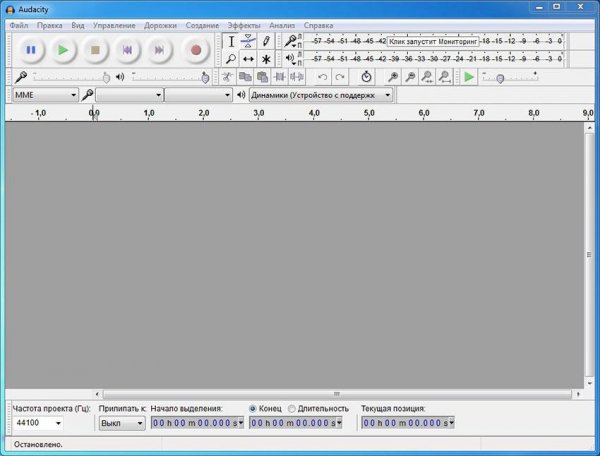Select the Time Shift arrows tool
This screenshot has height=456, width=600.
tap(248, 59)
